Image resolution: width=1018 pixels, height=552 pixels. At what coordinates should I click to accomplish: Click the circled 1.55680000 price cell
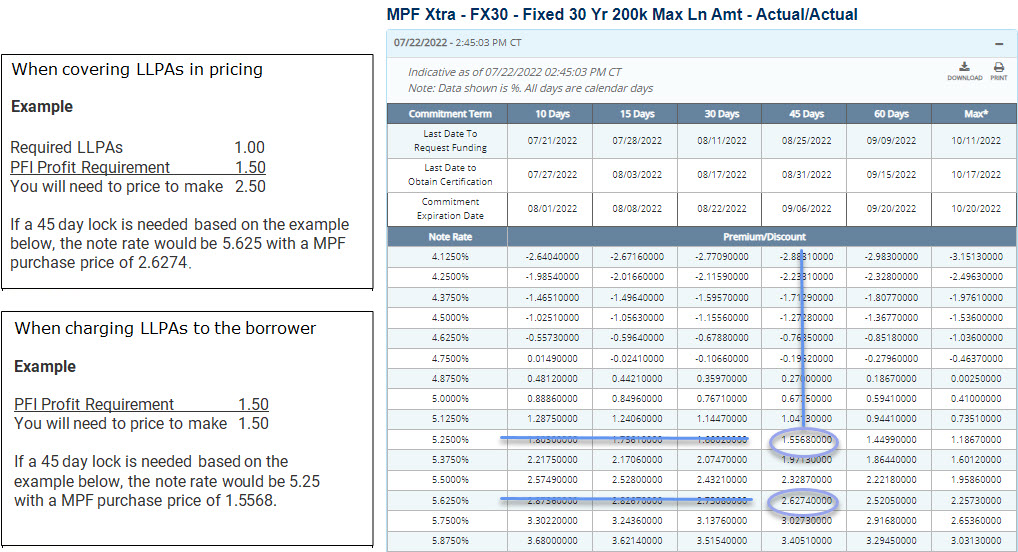tap(806, 440)
